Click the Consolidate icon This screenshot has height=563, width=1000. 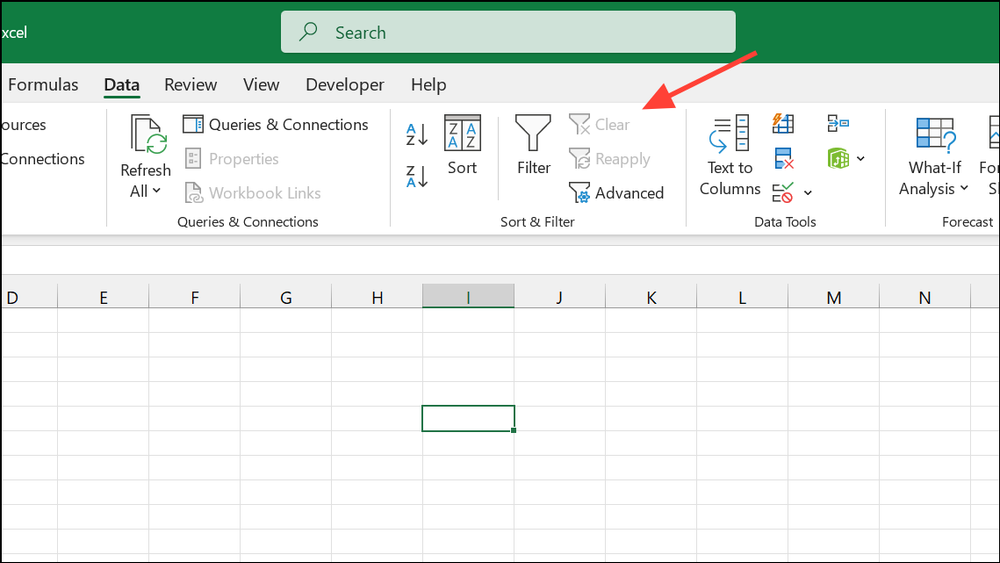(838, 123)
